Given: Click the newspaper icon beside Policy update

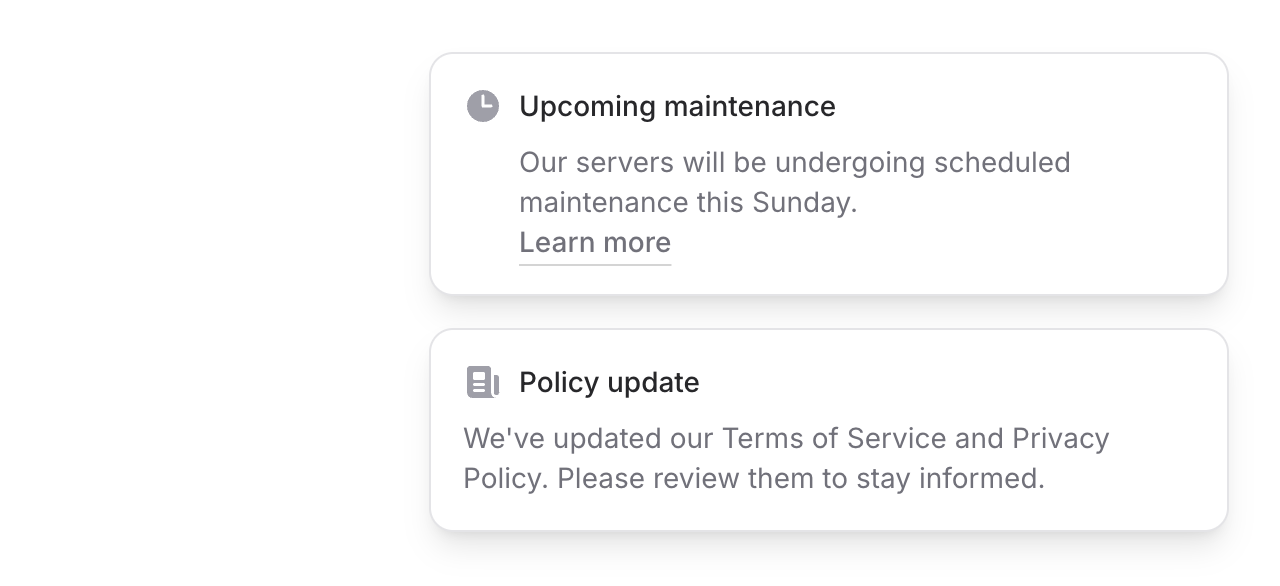Looking at the screenshot, I should click(483, 382).
